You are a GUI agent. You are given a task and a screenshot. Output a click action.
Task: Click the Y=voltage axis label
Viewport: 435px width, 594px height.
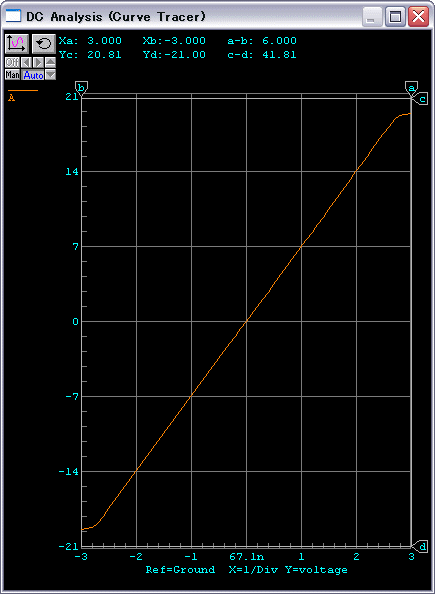pos(316,570)
